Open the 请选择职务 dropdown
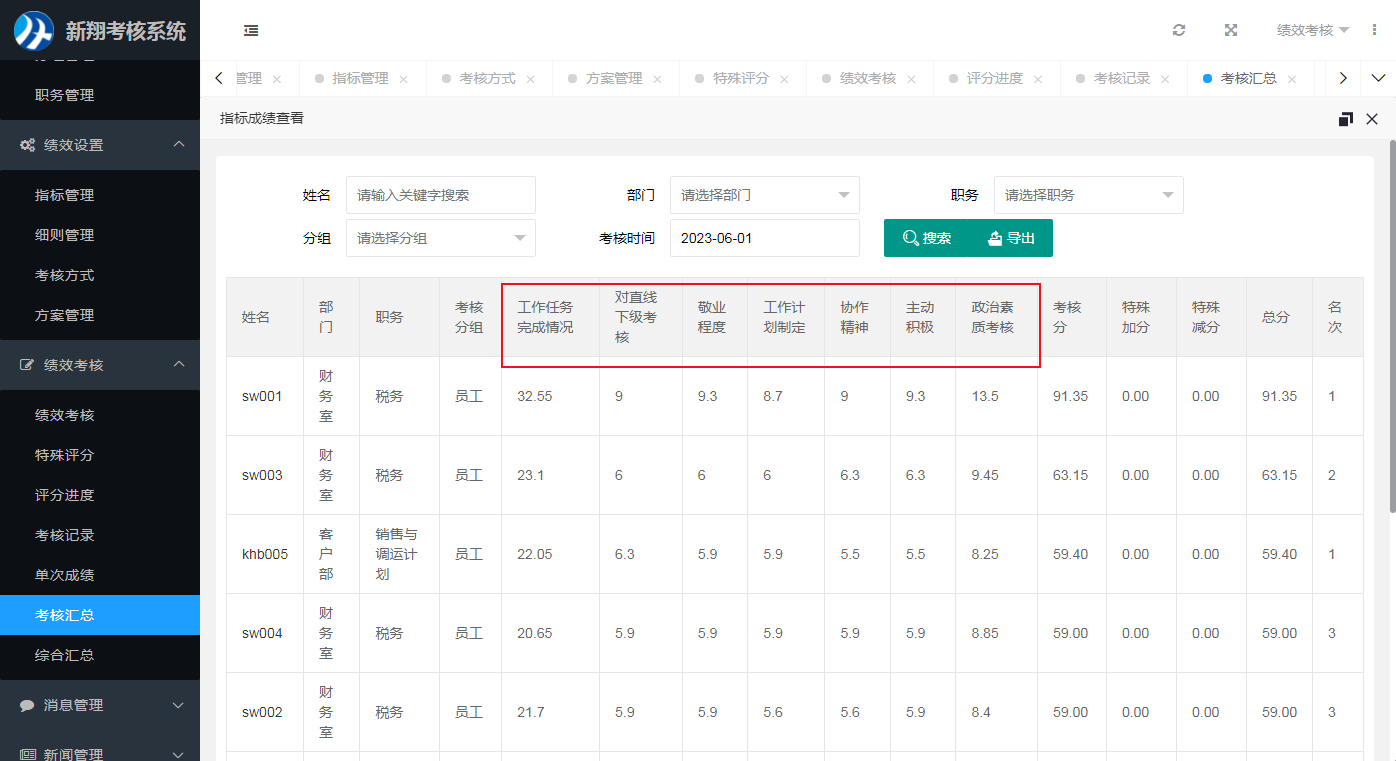The height and width of the screenshot is (761, 1396). pos(1088,195)
